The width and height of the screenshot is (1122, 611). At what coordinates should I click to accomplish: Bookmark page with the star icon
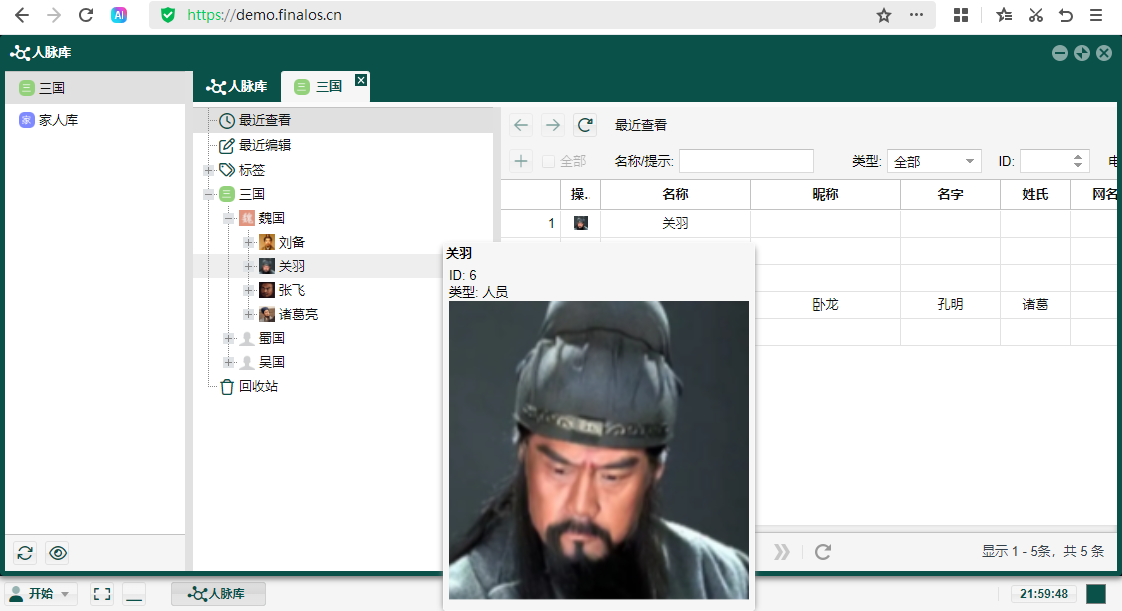pos(884,15)
